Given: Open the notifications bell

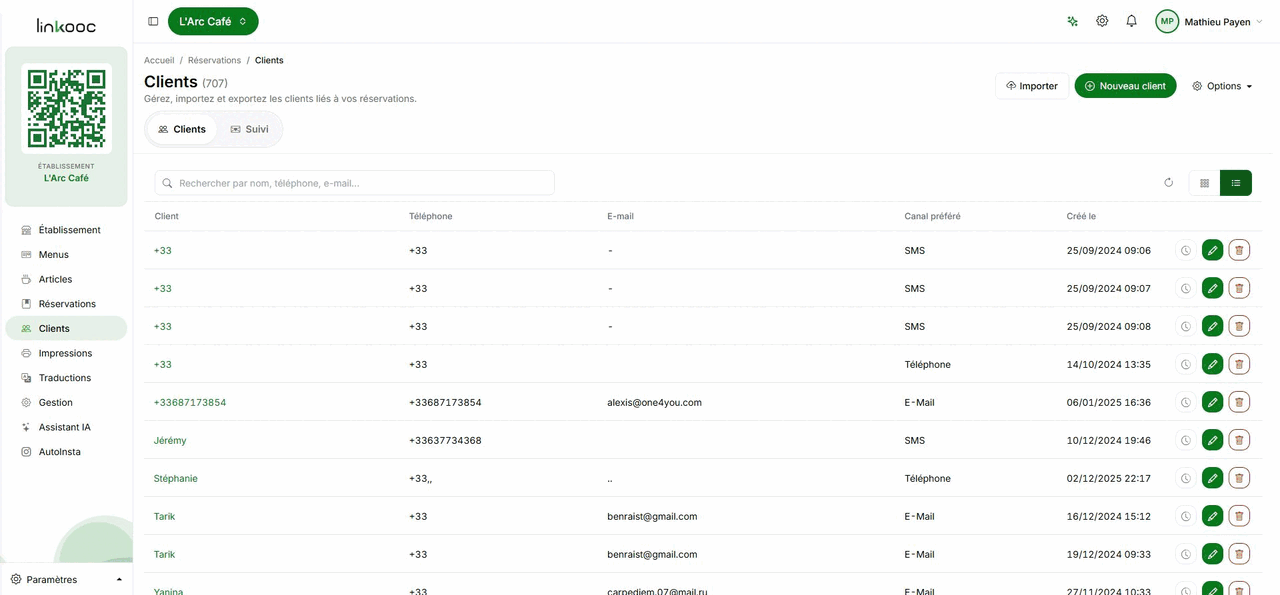Looking at the screenshot, I should click(x=1131, y=21).
